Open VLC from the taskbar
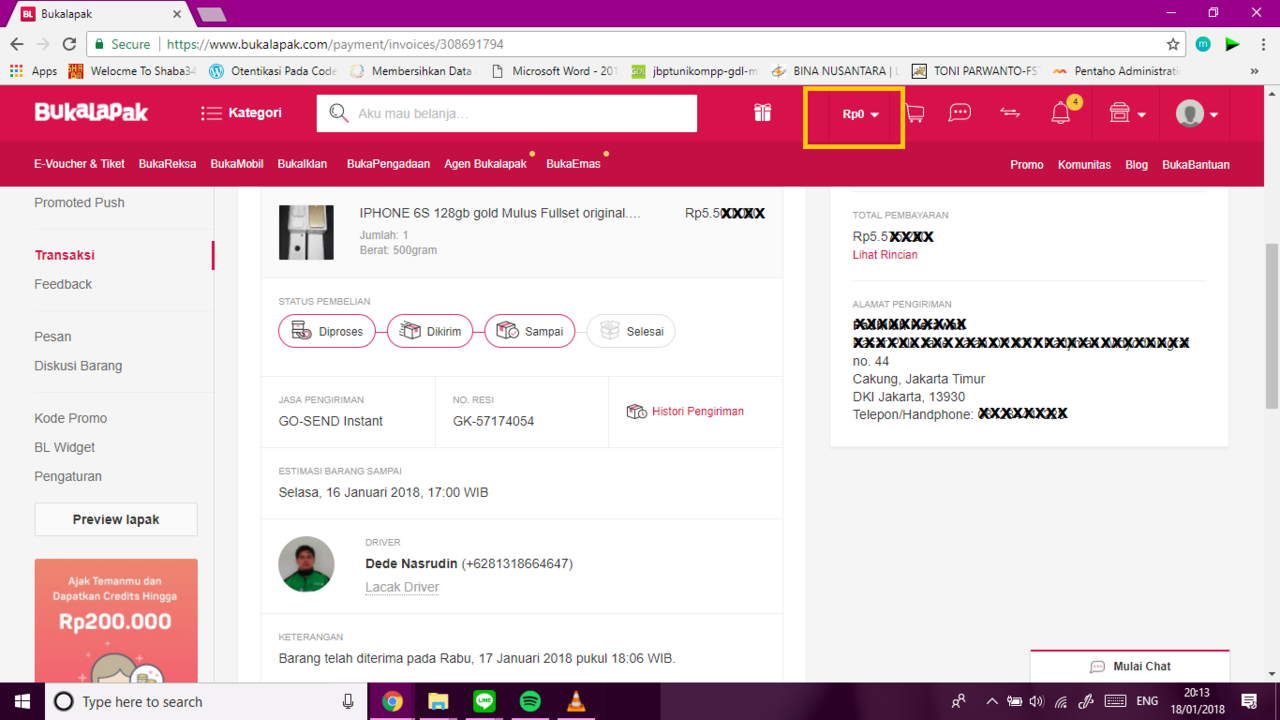 [x=576, y=701]
